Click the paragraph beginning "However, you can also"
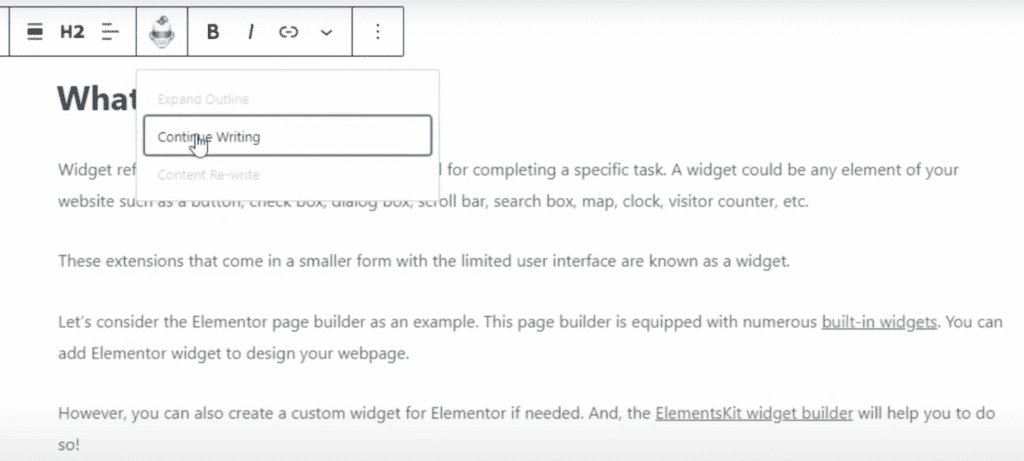 [526, 429]
